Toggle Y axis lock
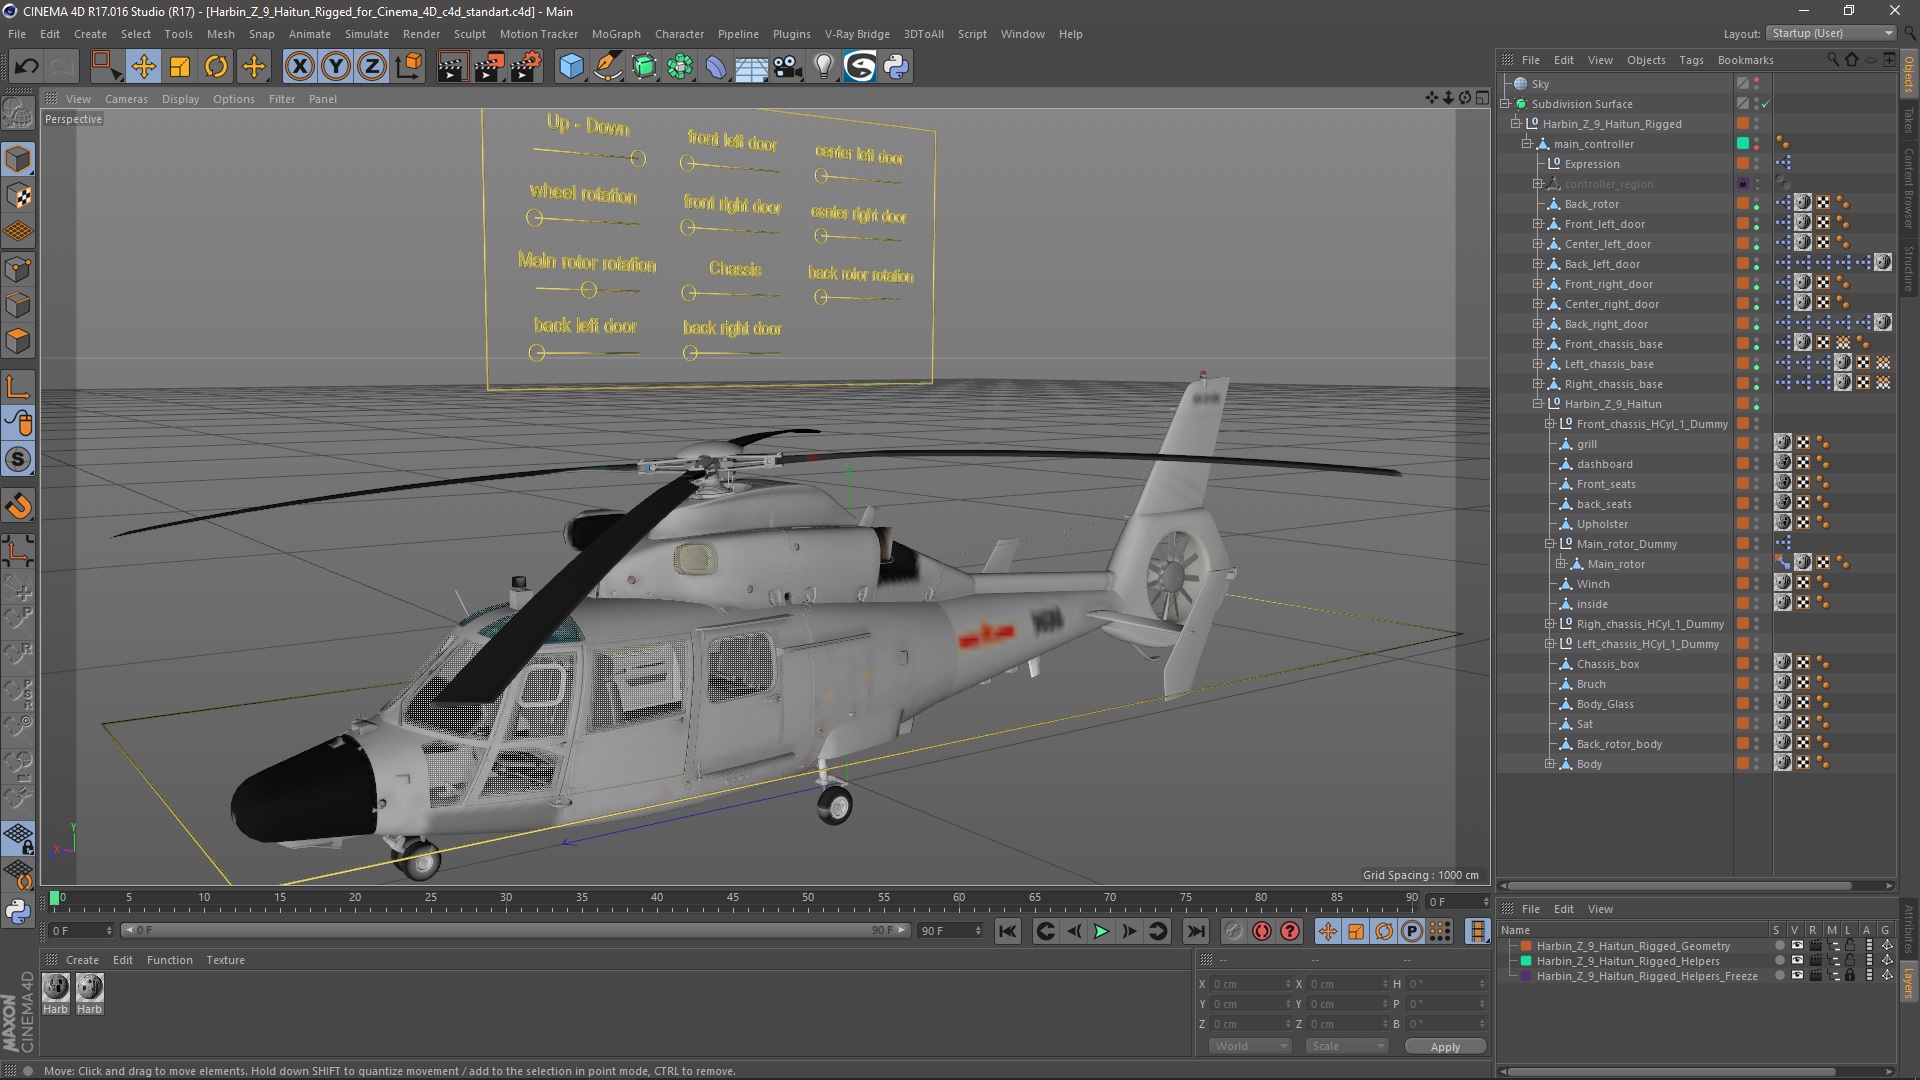Image resolution: width=1920 pixels, height=1080 pixels. pyautogui.click(x=336, y=67)
